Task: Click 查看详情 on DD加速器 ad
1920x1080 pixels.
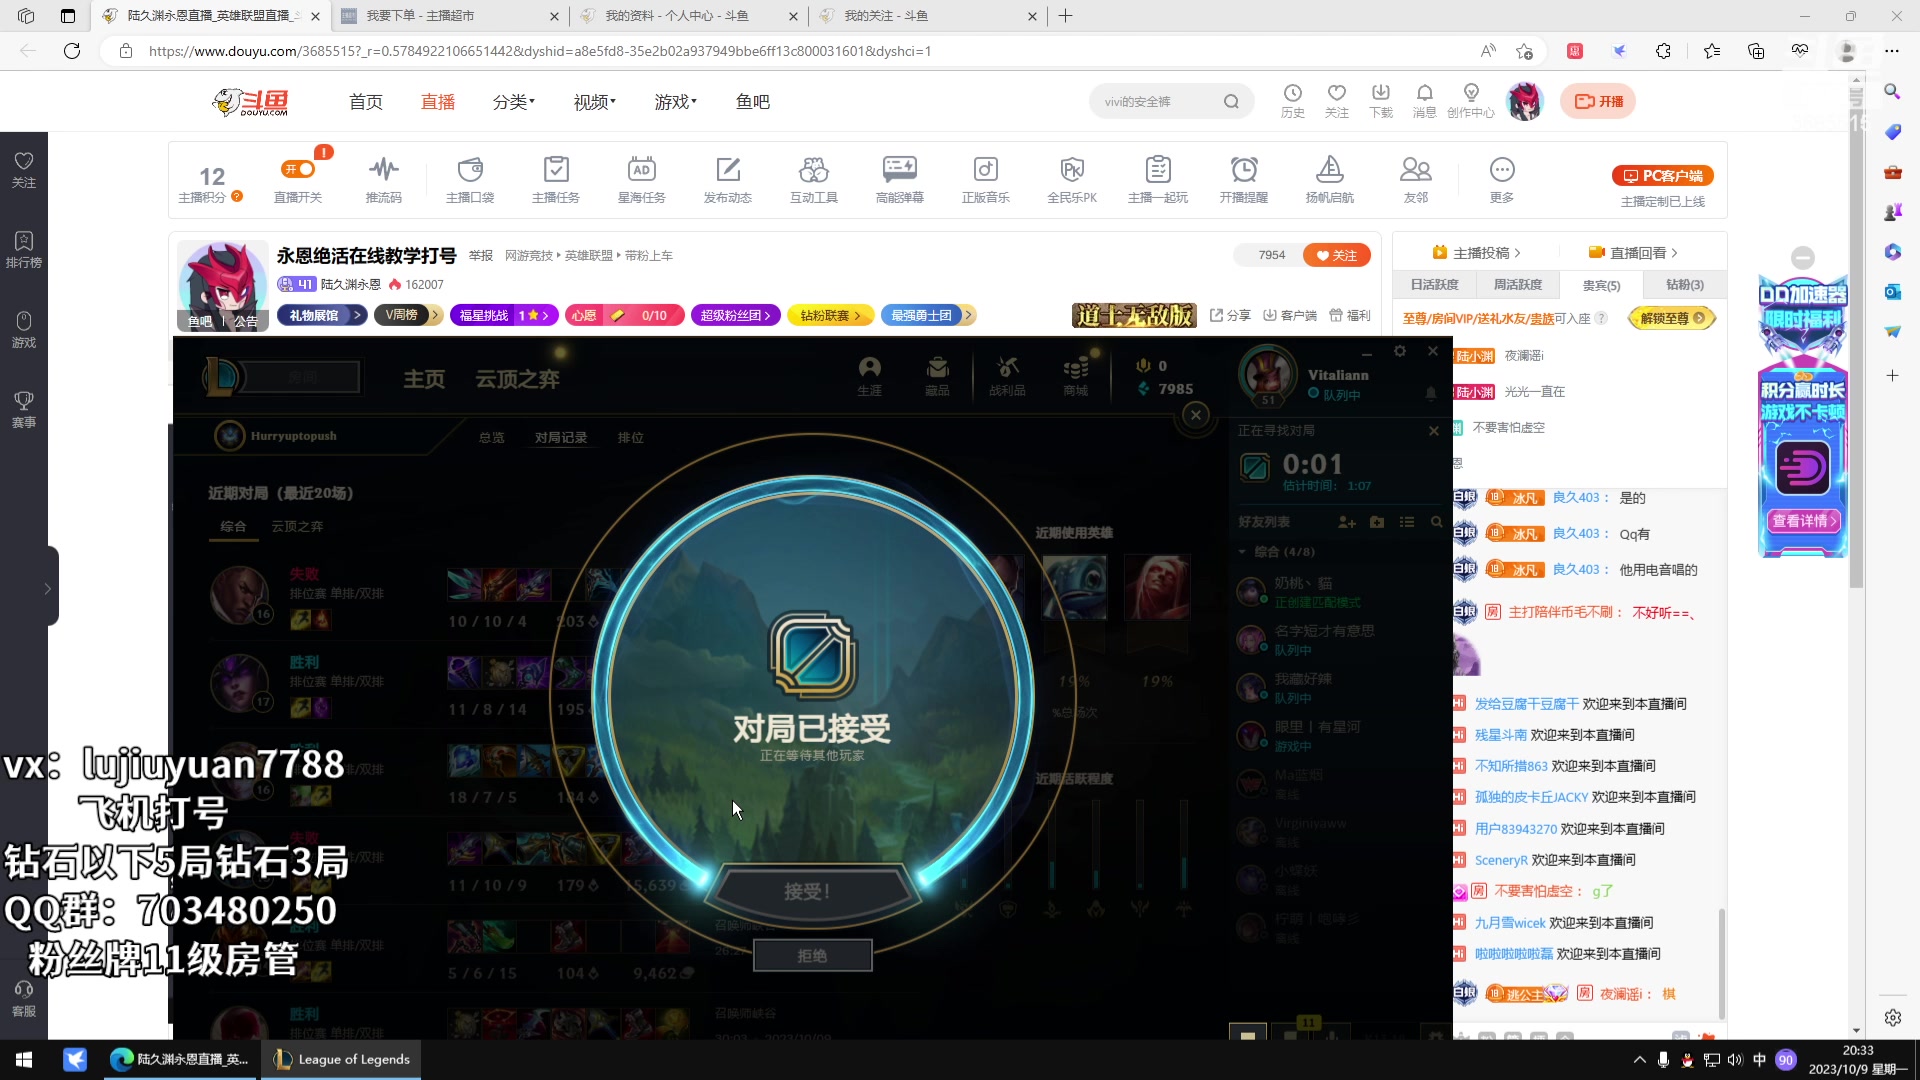Action: (x=1804, y=520)
